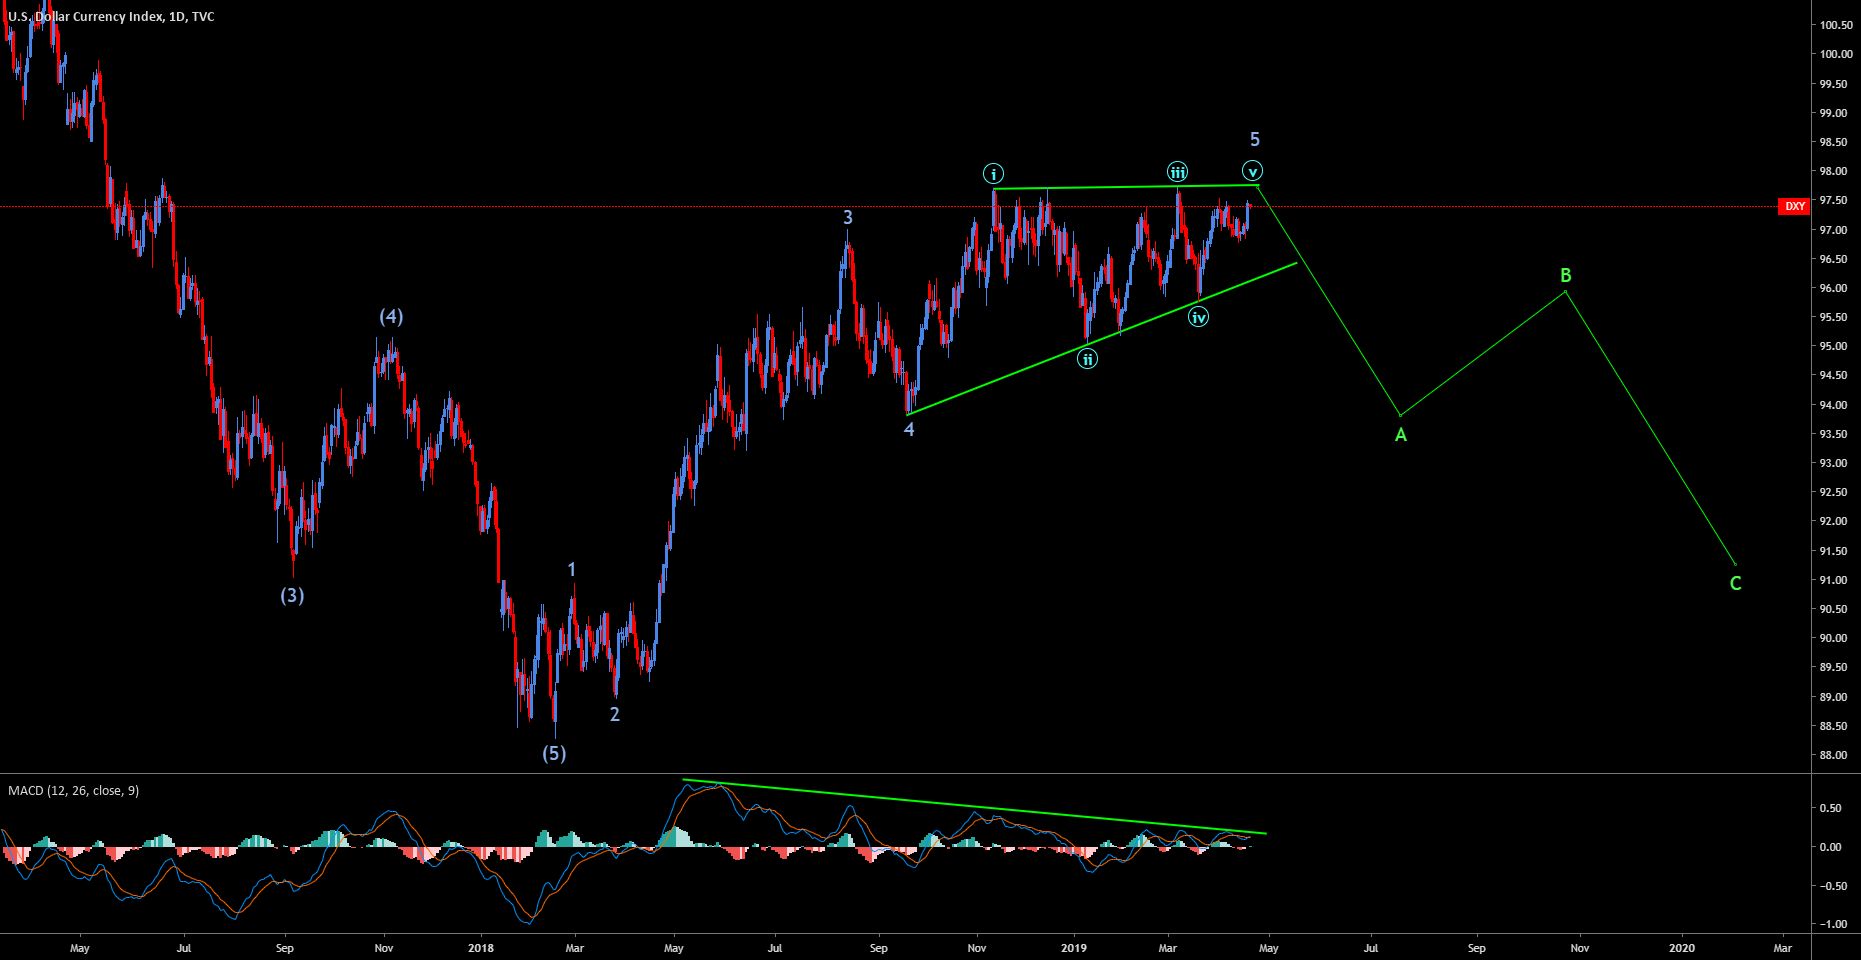This screenshot has height=960, width=1861.
Task: Select the 1D timeframe label in the legend
Action: point(177,16)
